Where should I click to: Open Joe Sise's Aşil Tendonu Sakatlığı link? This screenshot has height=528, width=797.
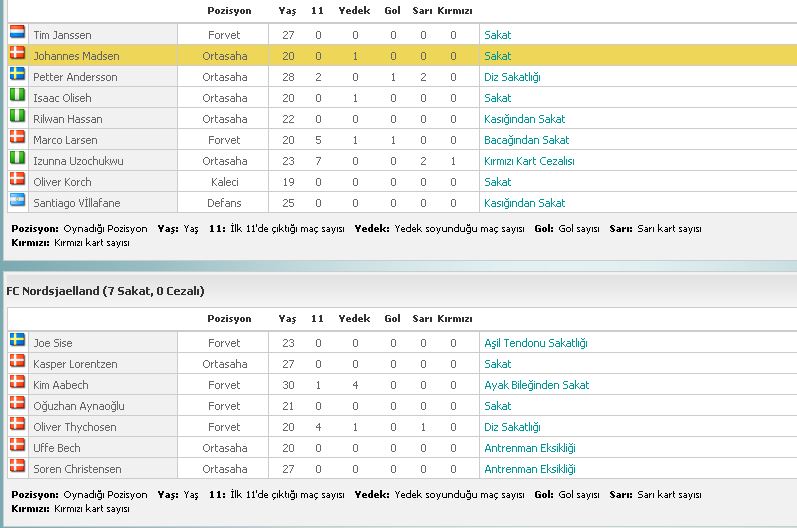point(536,344)
